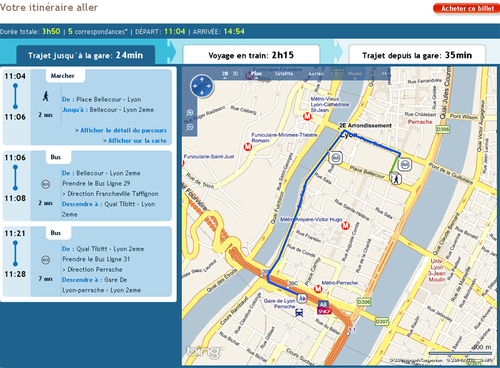Click the D306 shield east of Métro-Perrache

364,302
